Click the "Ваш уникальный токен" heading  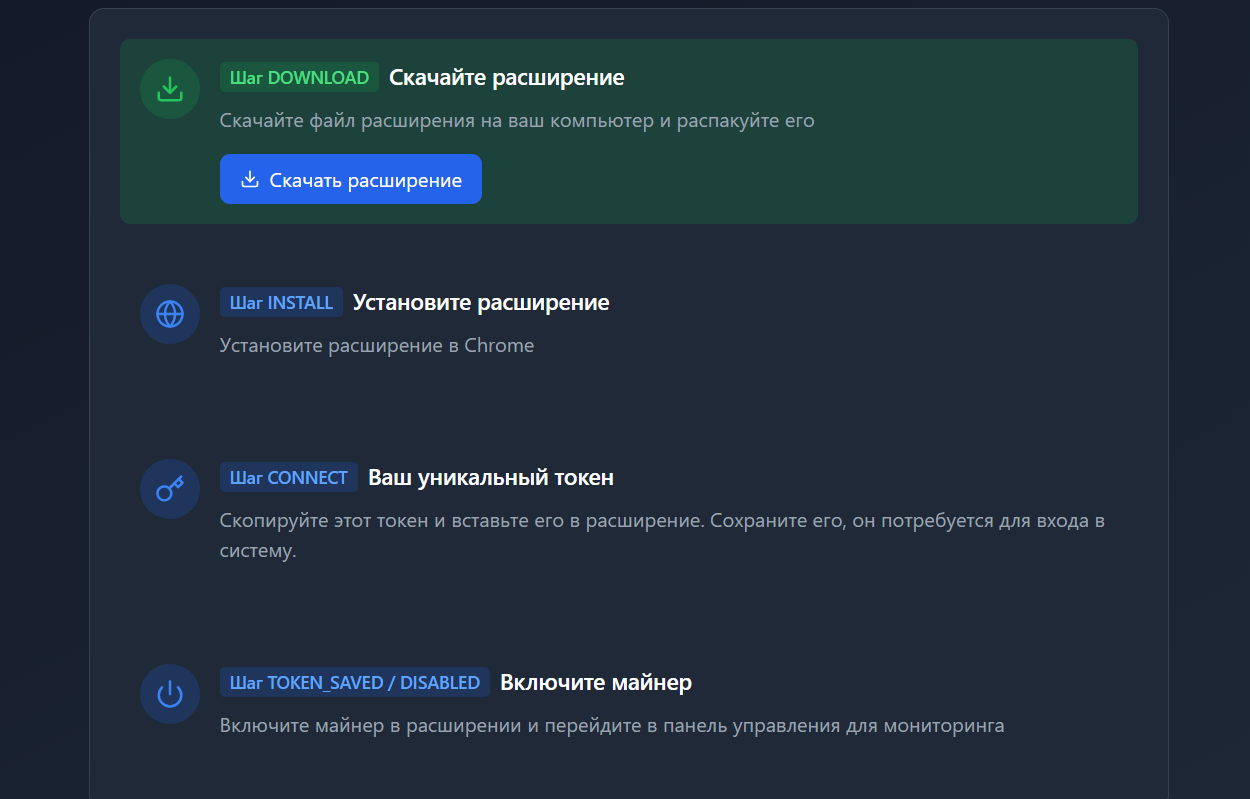[x=491, y=477]
